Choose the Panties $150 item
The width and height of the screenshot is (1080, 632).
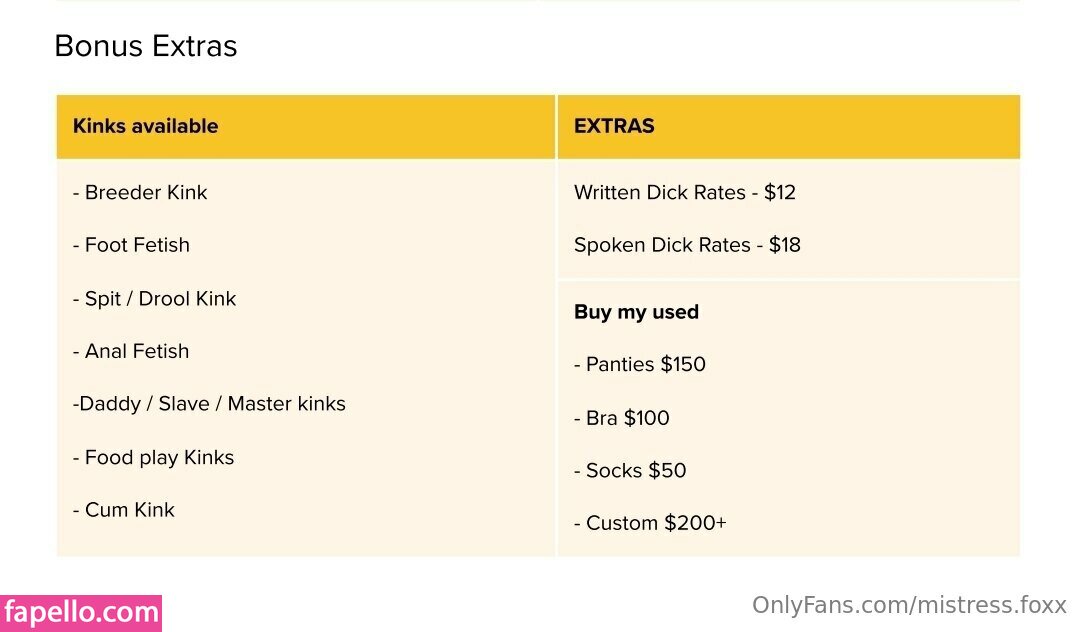[x=640, y=364]
